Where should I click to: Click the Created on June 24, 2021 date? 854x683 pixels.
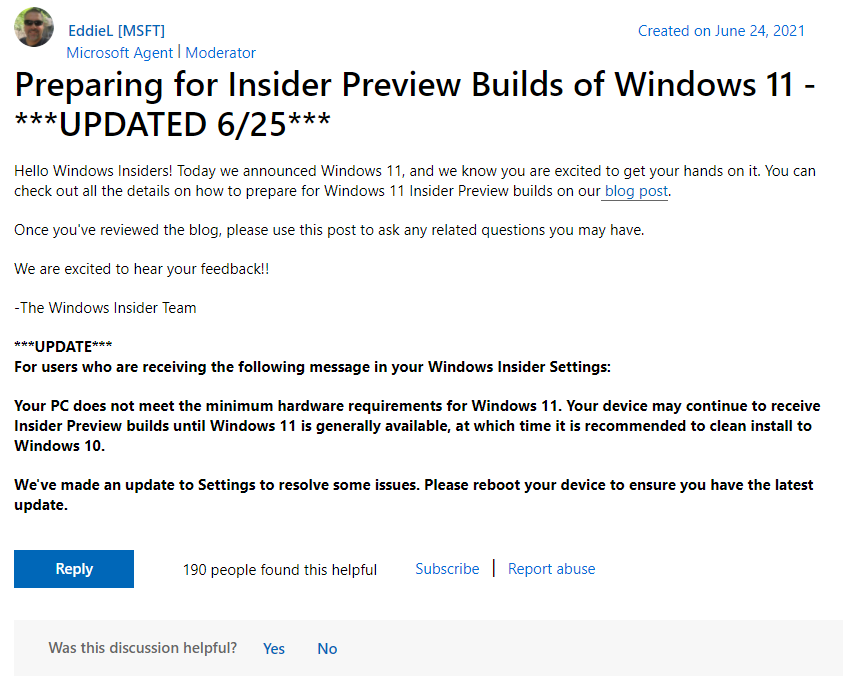721,31
